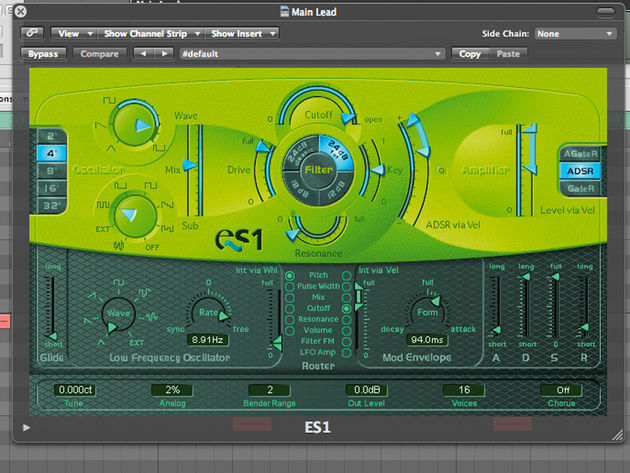Click the Sub oscillator waveform knob
Screen dimensions: 630x473
pyautogui.click(x=135, y=216)
